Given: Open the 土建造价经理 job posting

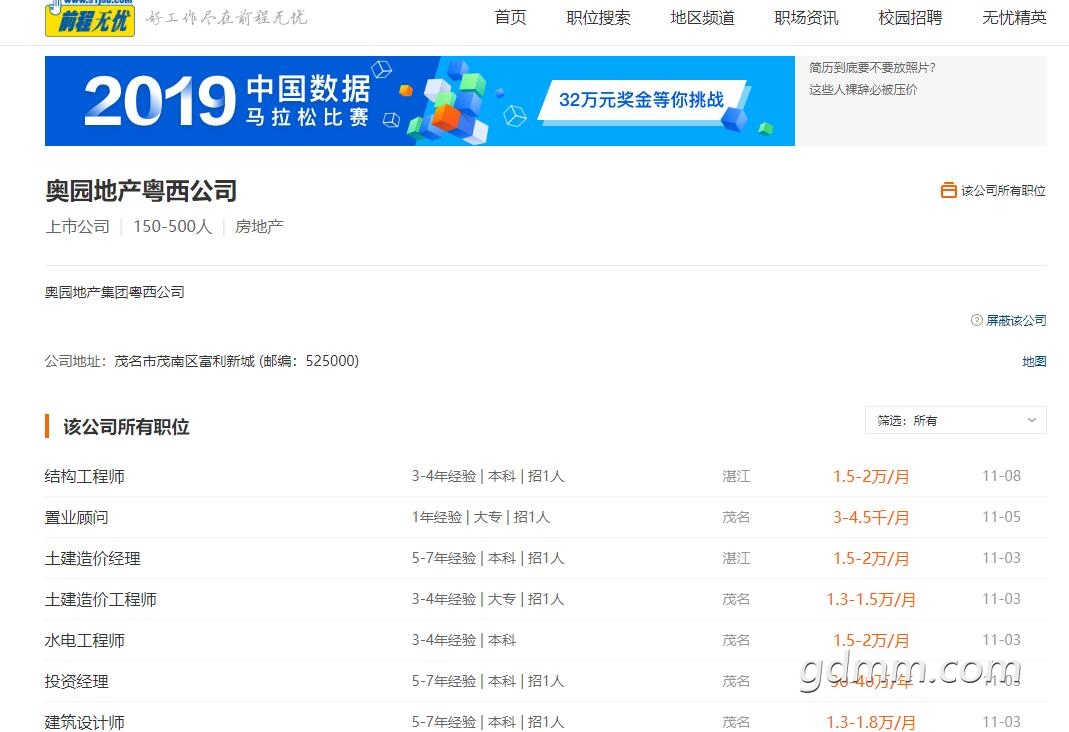Looking at the screenshot, I should tap(93, 558).
